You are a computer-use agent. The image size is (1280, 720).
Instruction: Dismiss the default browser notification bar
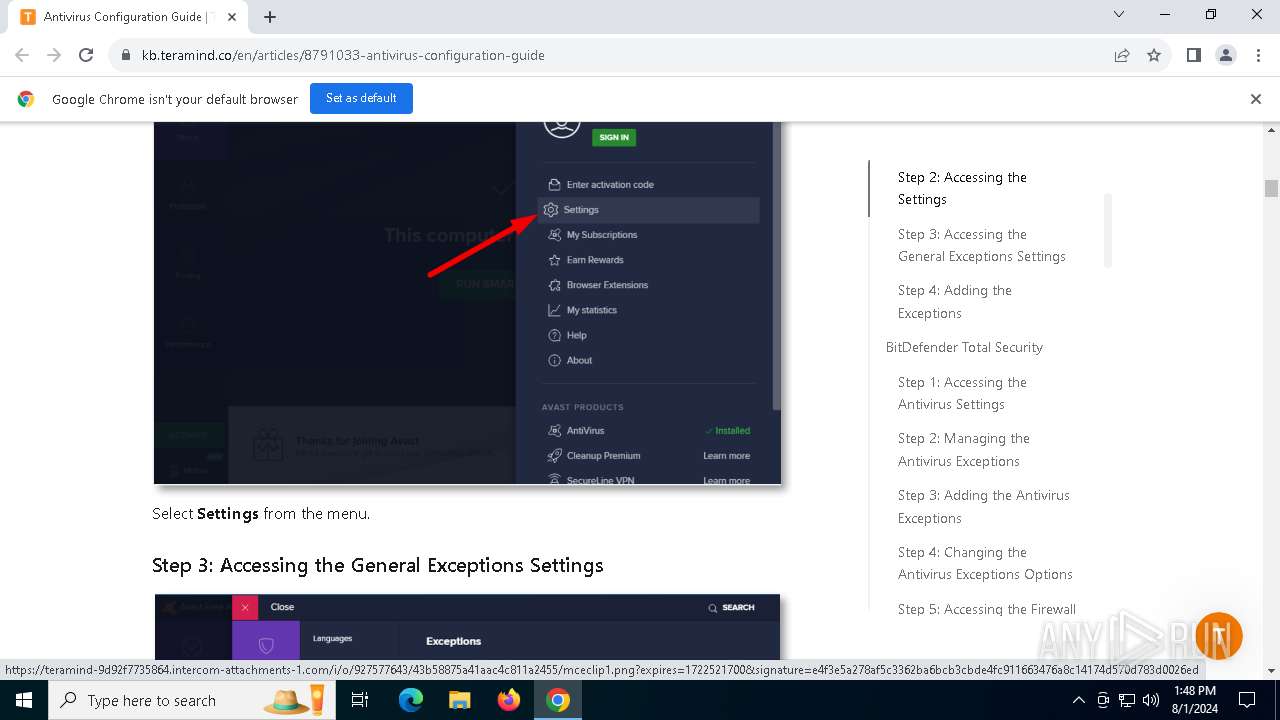(1256, 99)
